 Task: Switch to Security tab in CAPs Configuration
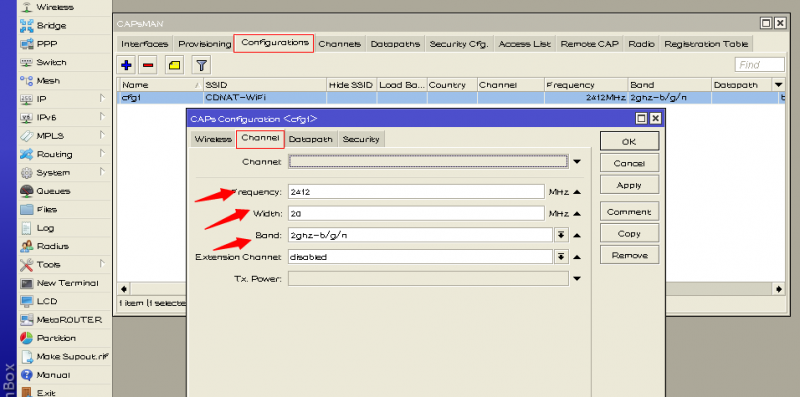361,139
